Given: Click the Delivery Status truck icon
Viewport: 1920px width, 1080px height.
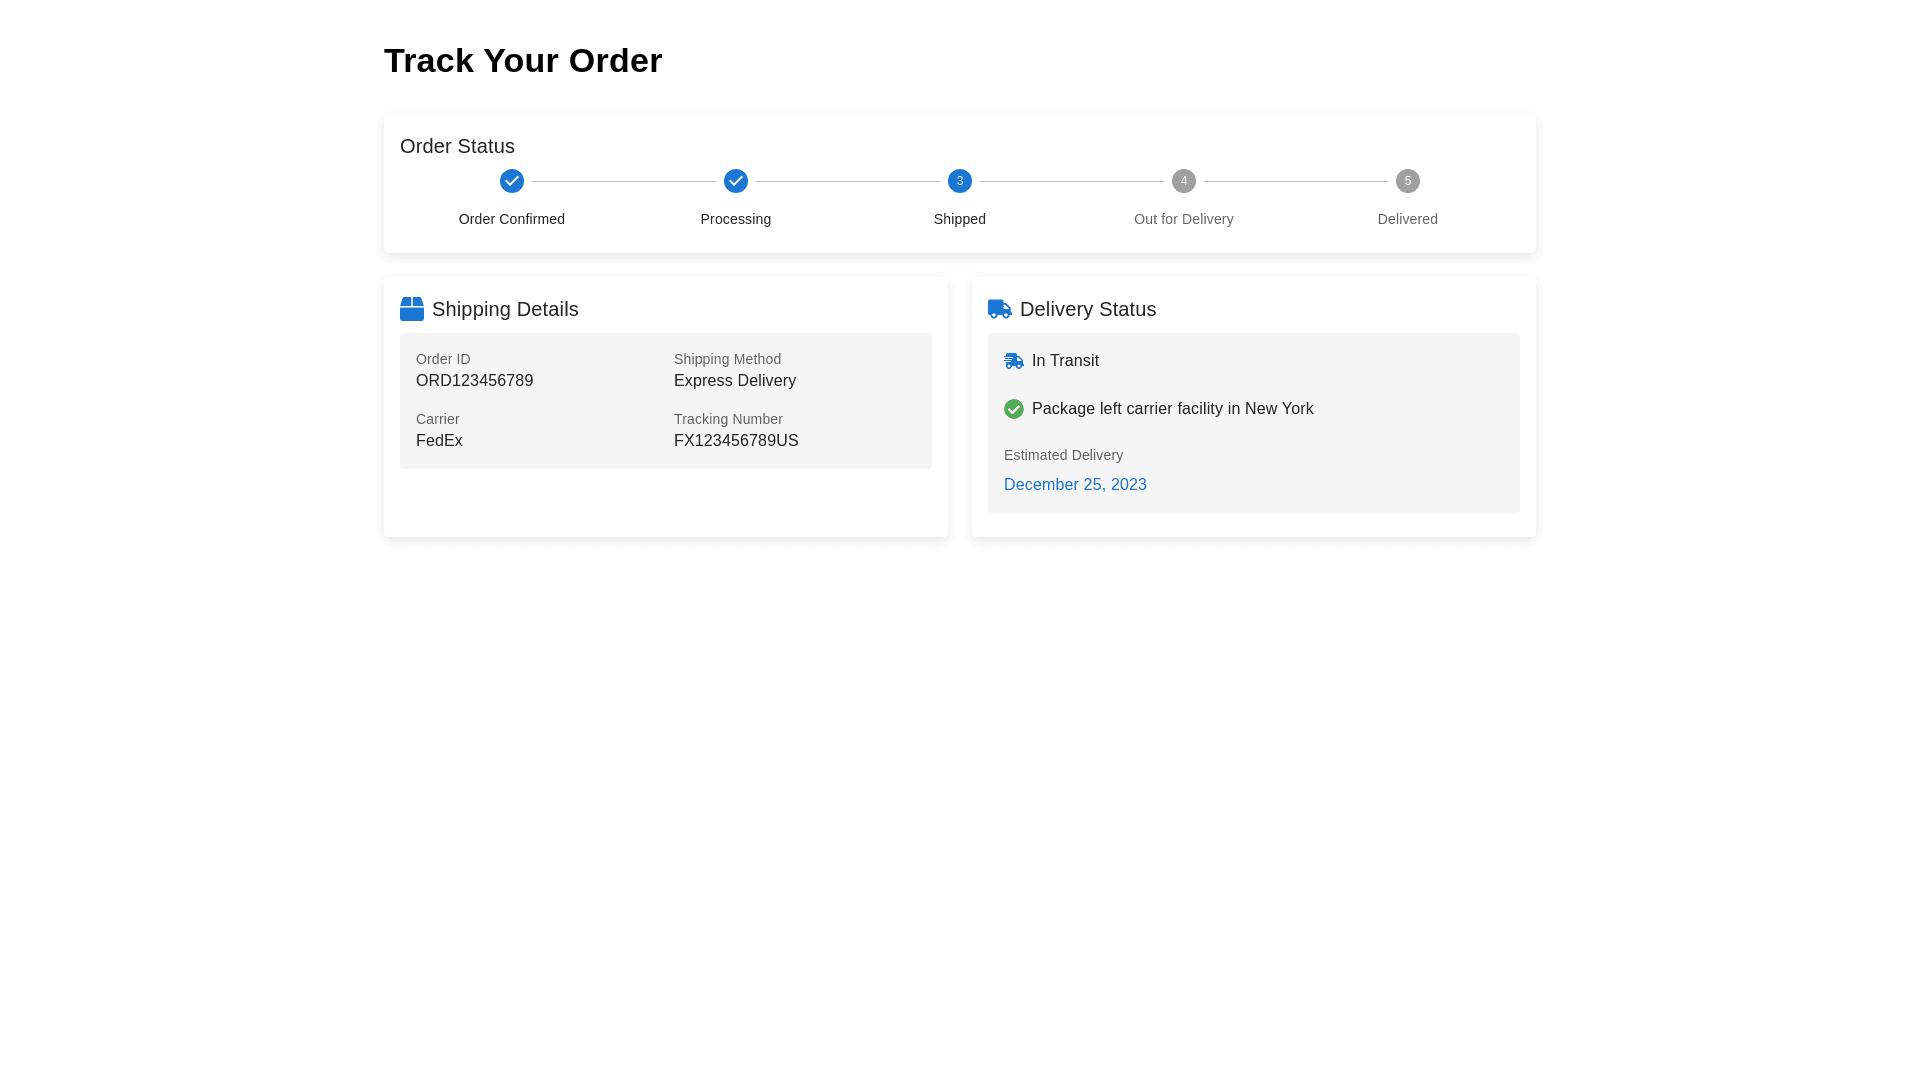Looking at the screenshot, I should tap(999, 309).
